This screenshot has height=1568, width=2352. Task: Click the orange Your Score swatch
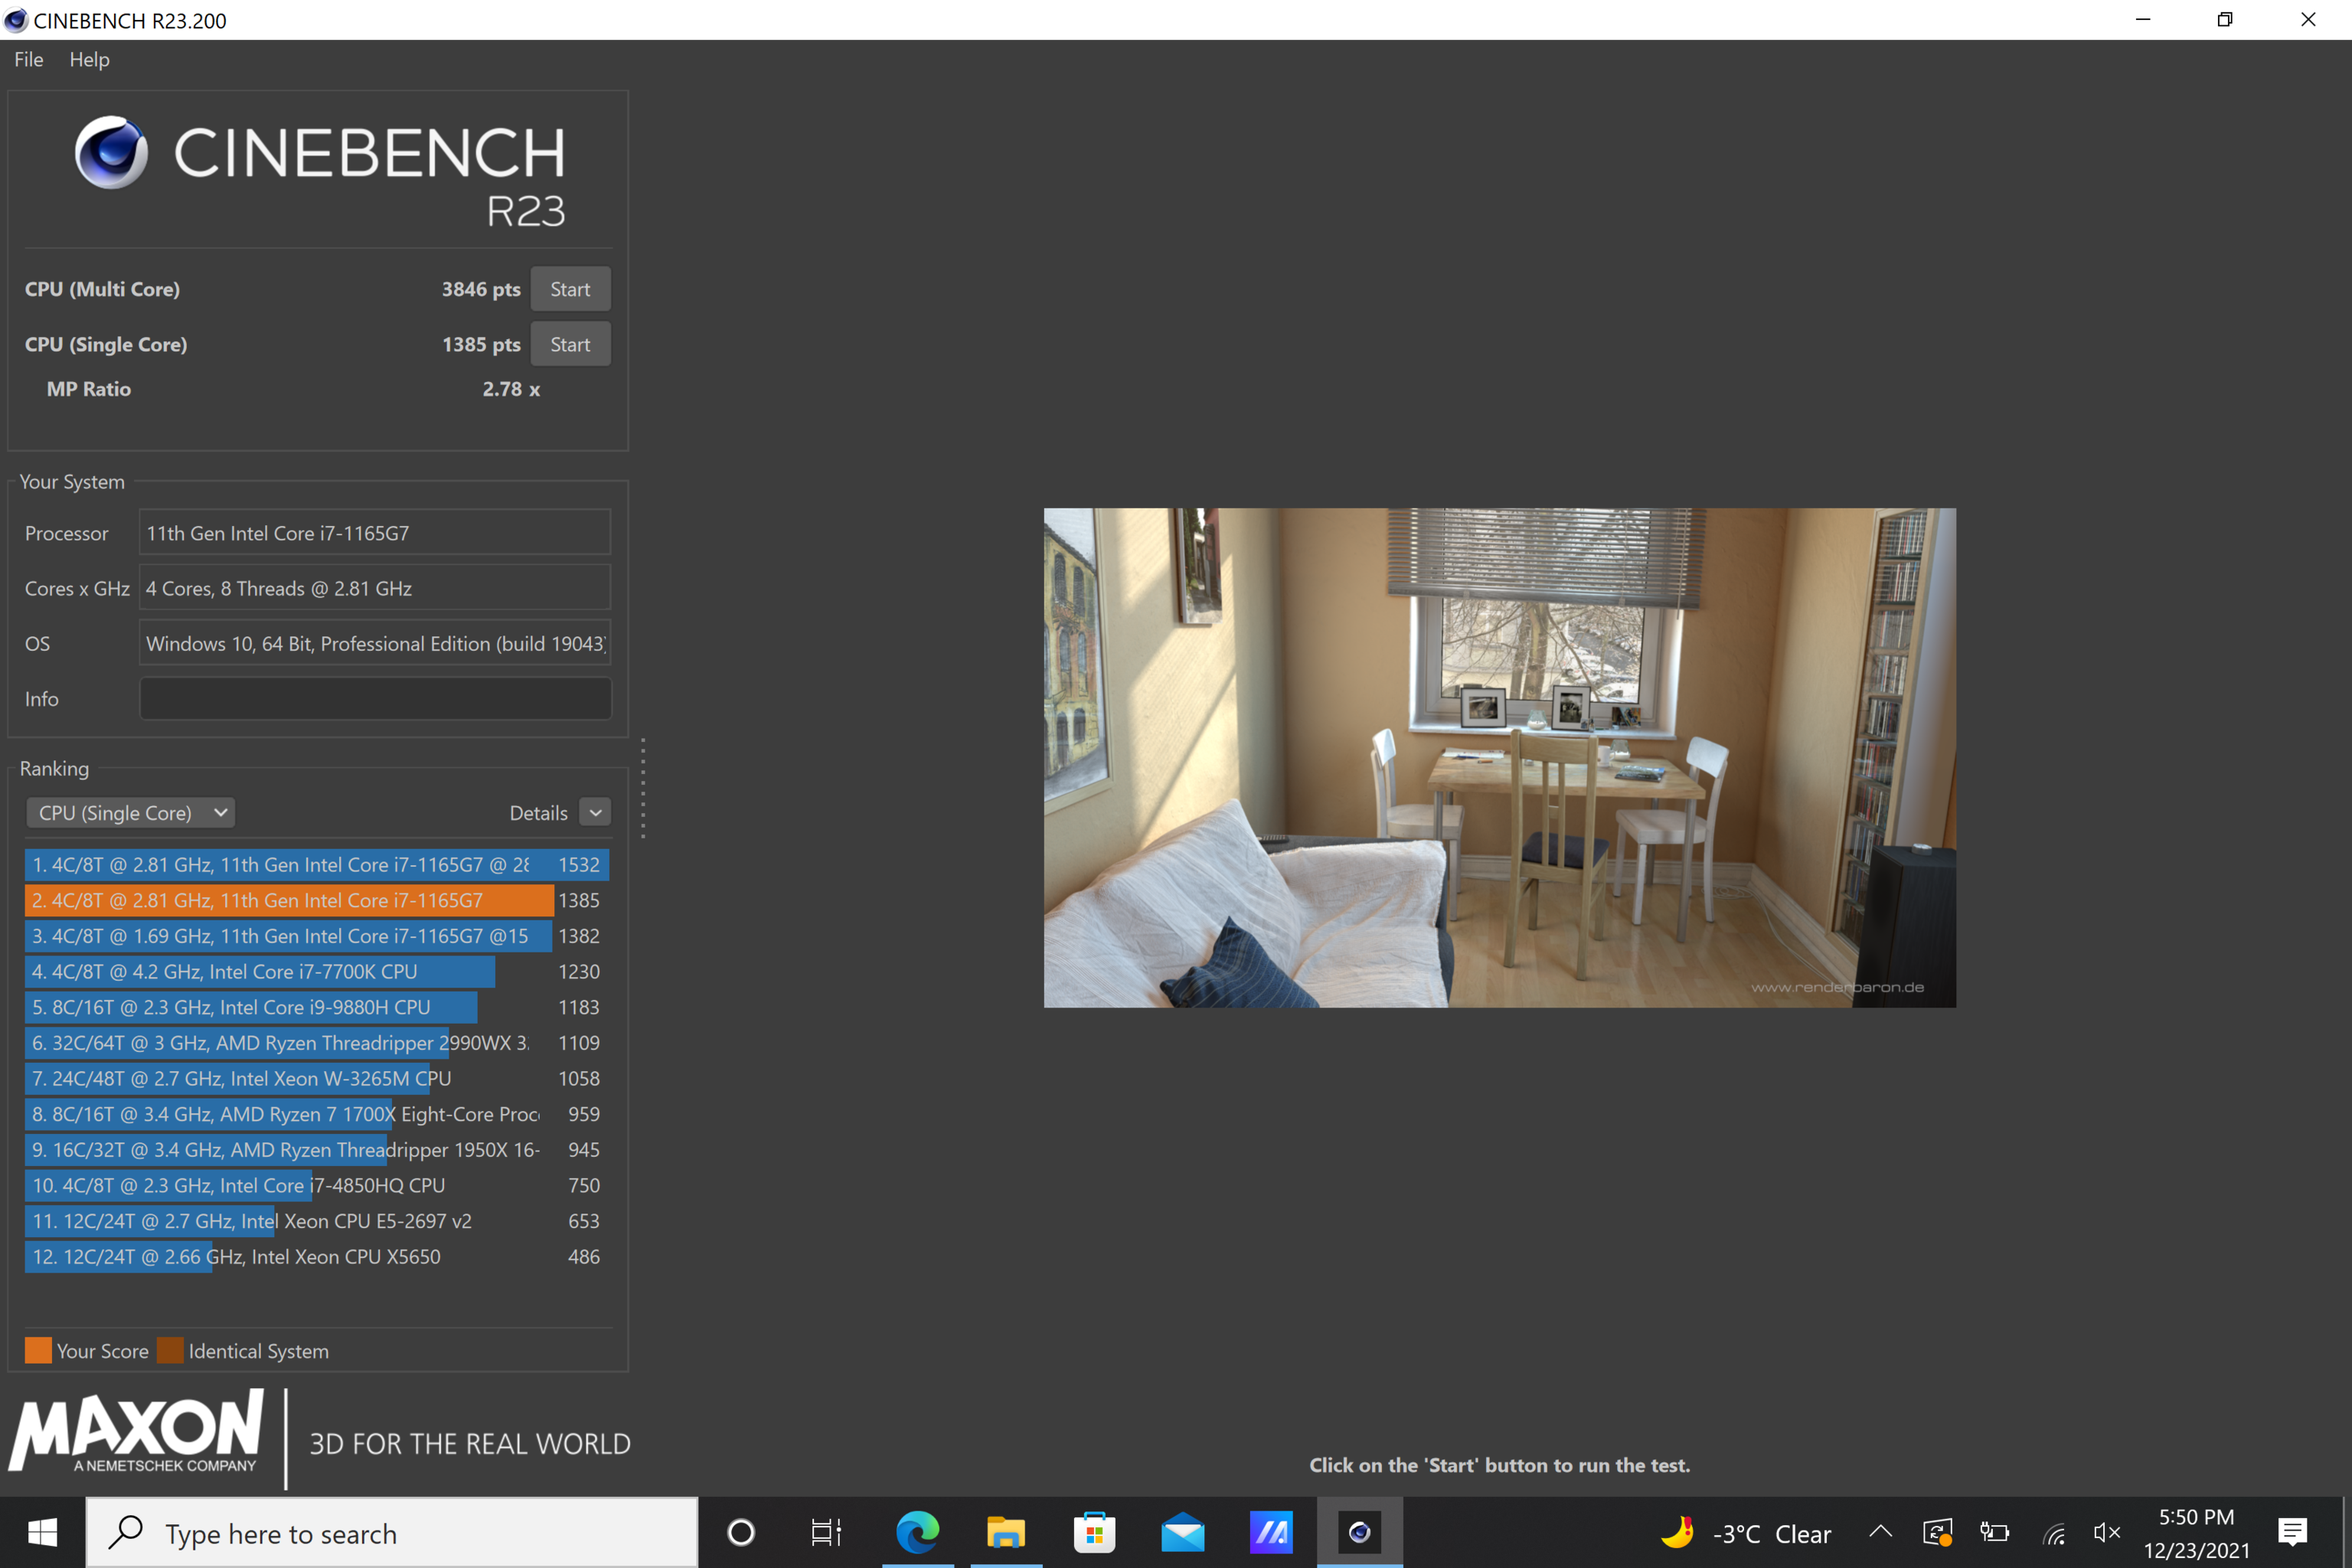point(38,1351)
